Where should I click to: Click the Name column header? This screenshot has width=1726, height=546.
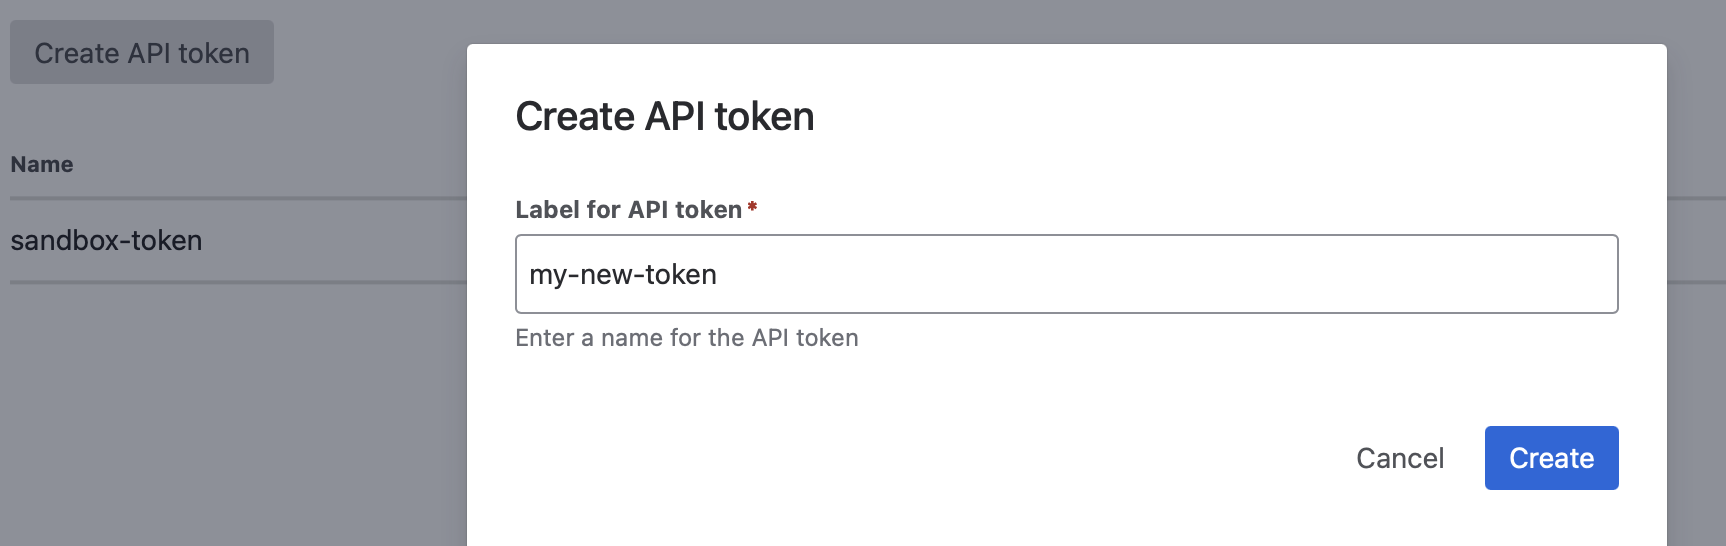pyautogui.click(x=42, y=165)
